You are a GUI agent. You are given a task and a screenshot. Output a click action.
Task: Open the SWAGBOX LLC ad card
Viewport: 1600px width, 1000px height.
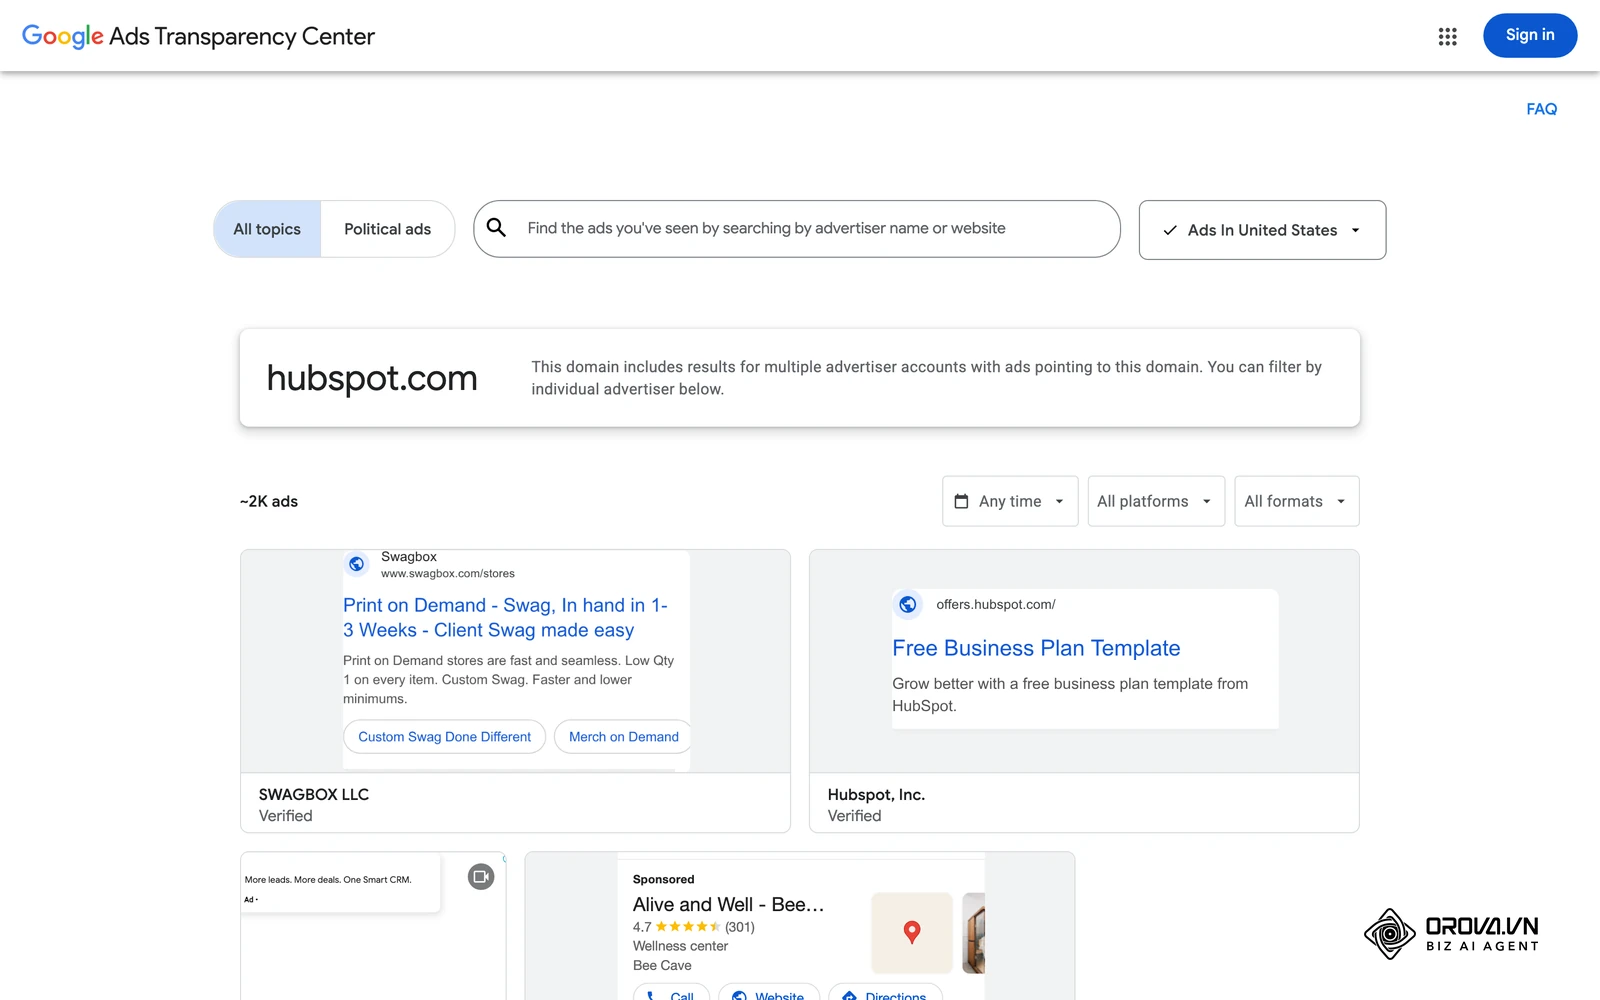coord(515,691)
